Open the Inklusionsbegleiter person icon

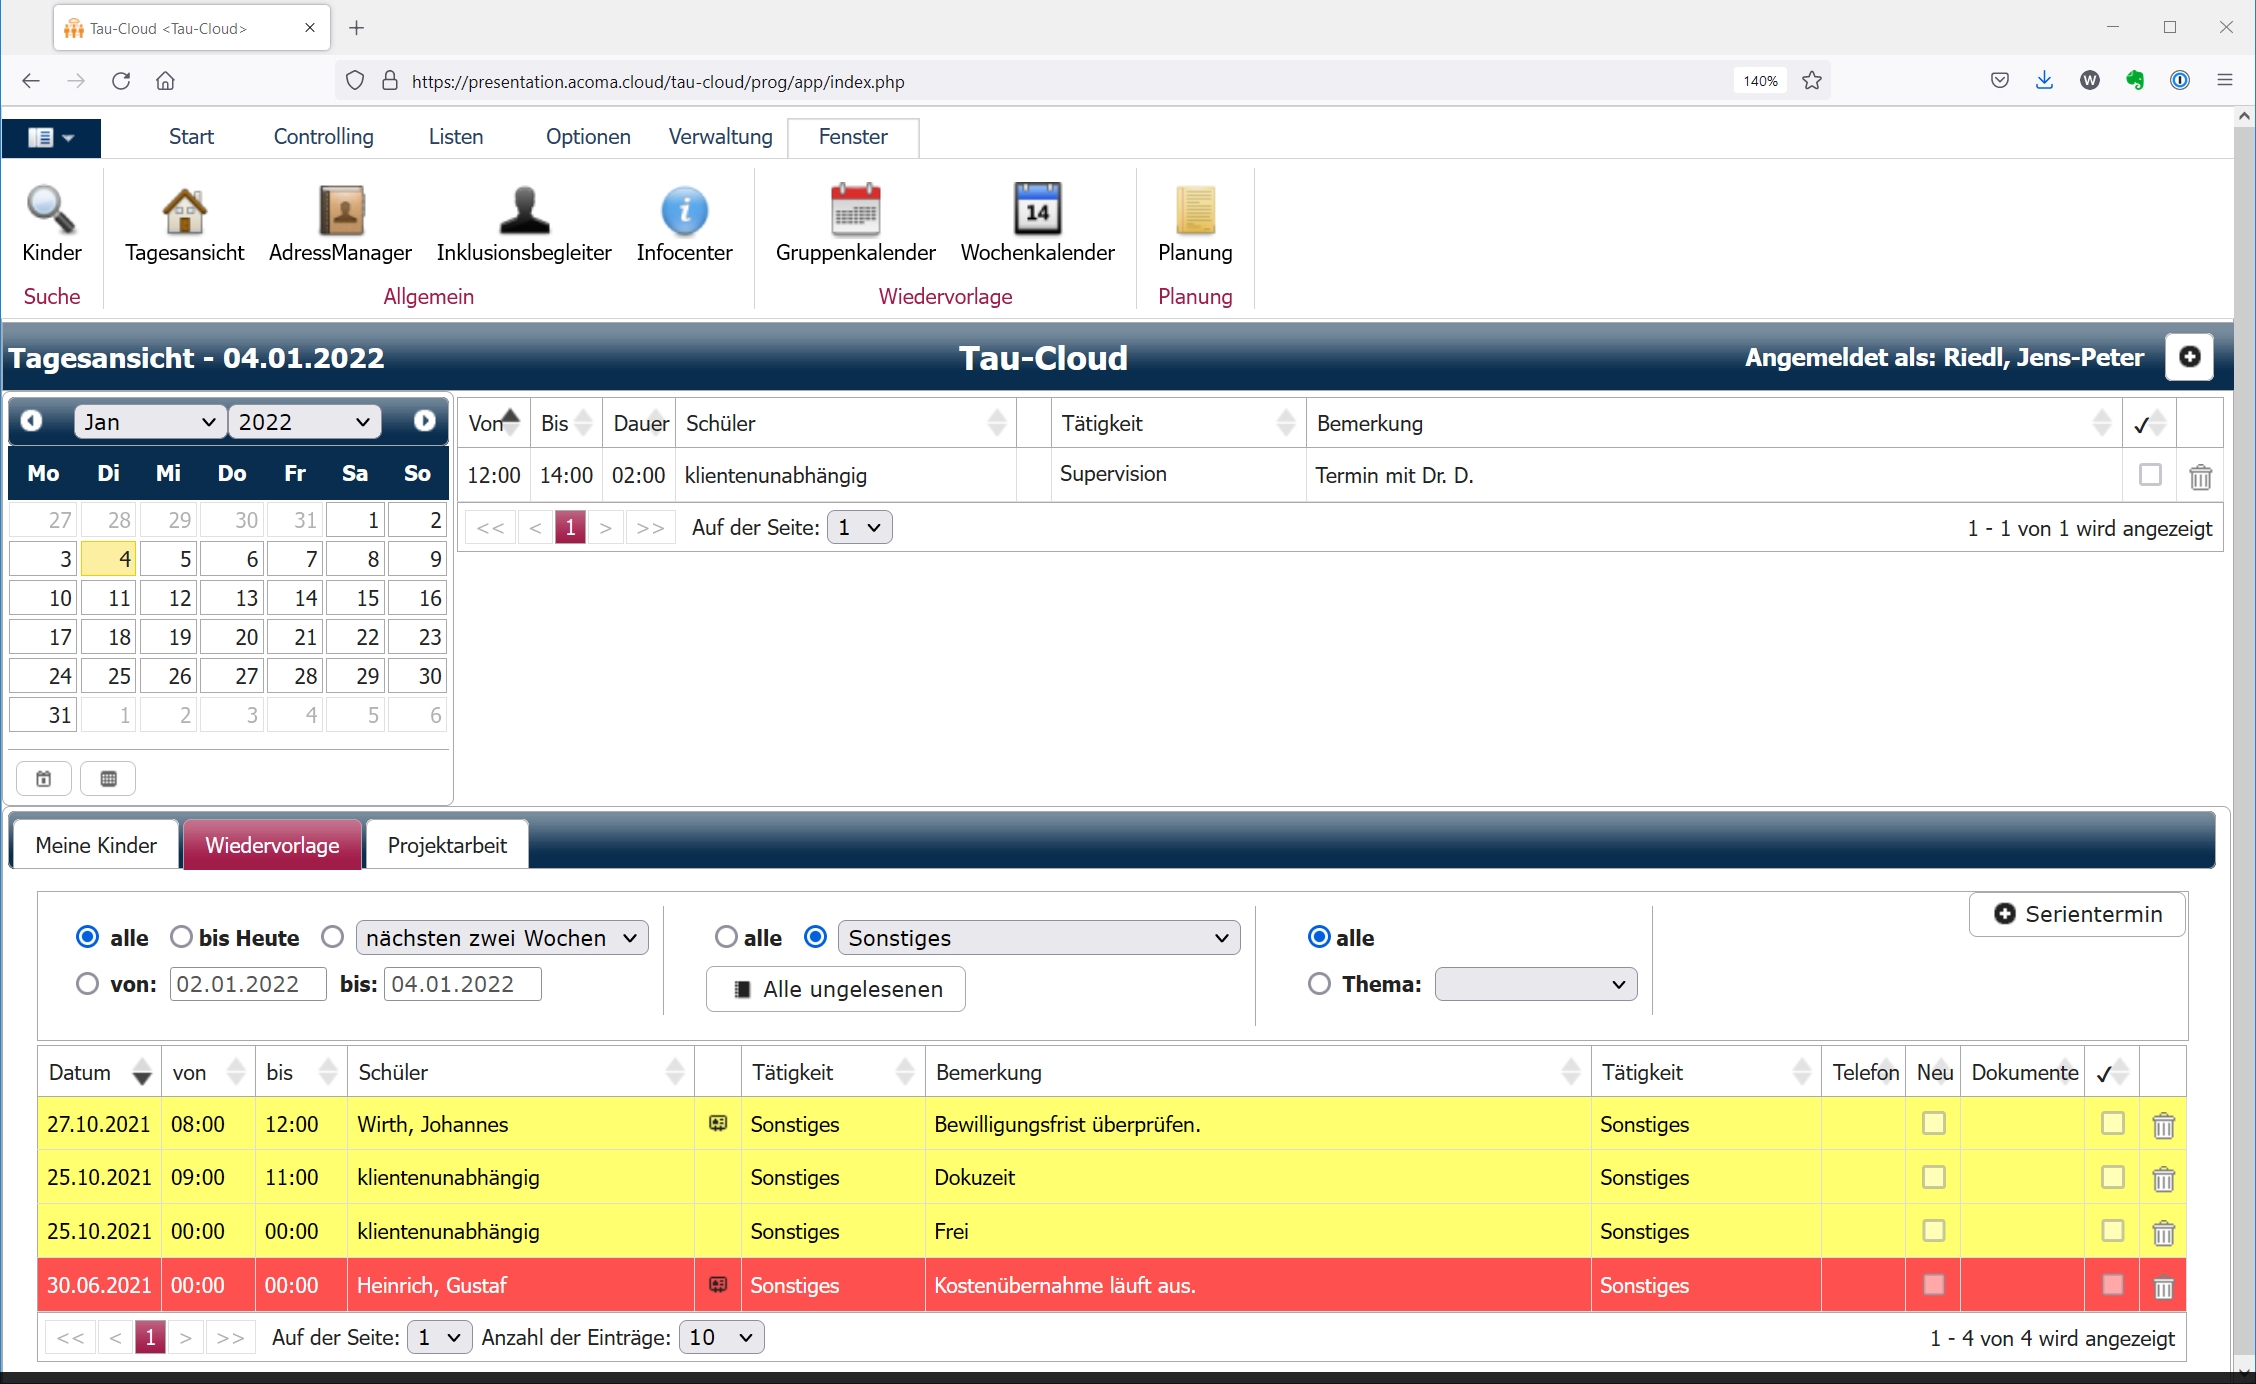(524, 211)
